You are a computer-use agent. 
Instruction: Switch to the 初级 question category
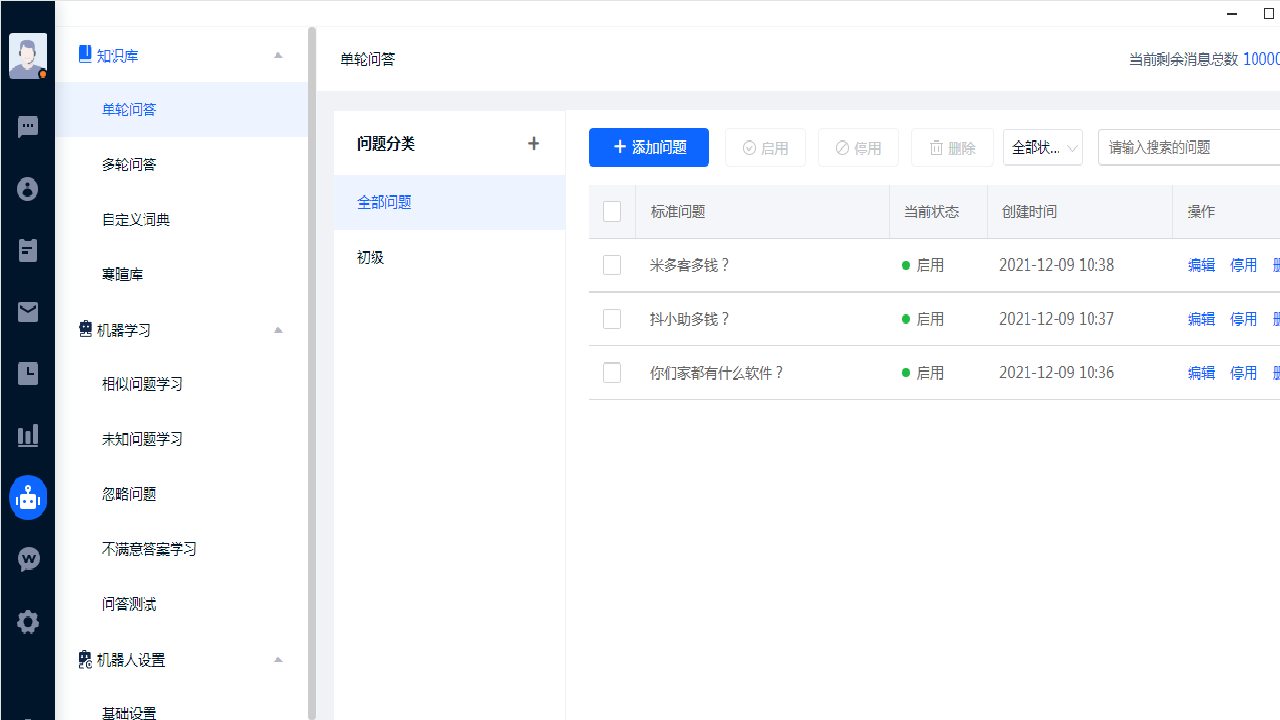click(x=369, y=256)
